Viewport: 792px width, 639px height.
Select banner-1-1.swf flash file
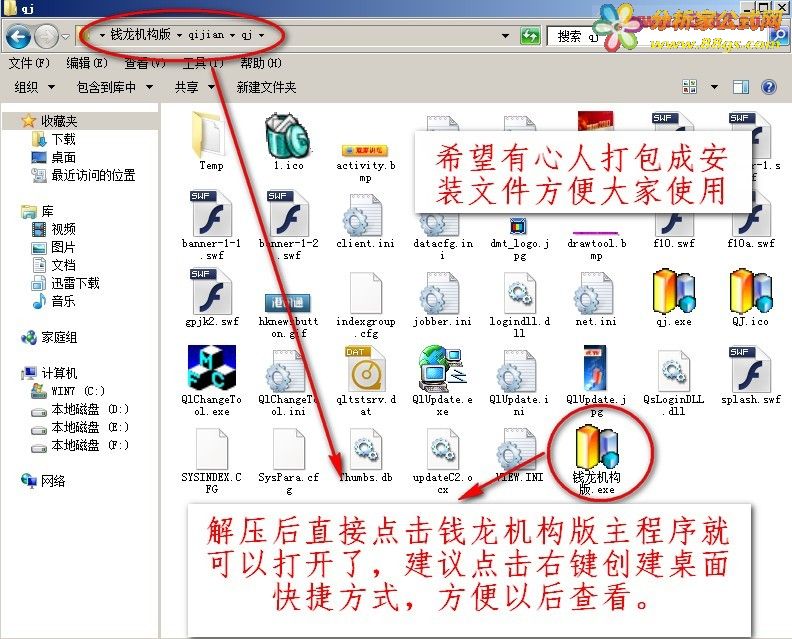[211, 225]
